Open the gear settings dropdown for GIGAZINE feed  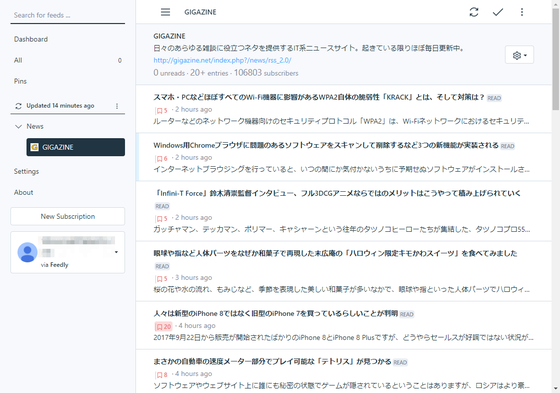coord(519,55)
